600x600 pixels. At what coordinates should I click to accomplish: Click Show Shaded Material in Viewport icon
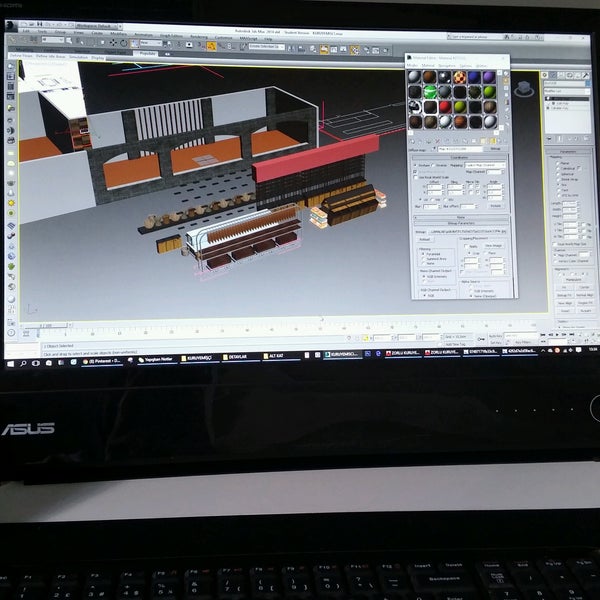[x=483, y=141]
